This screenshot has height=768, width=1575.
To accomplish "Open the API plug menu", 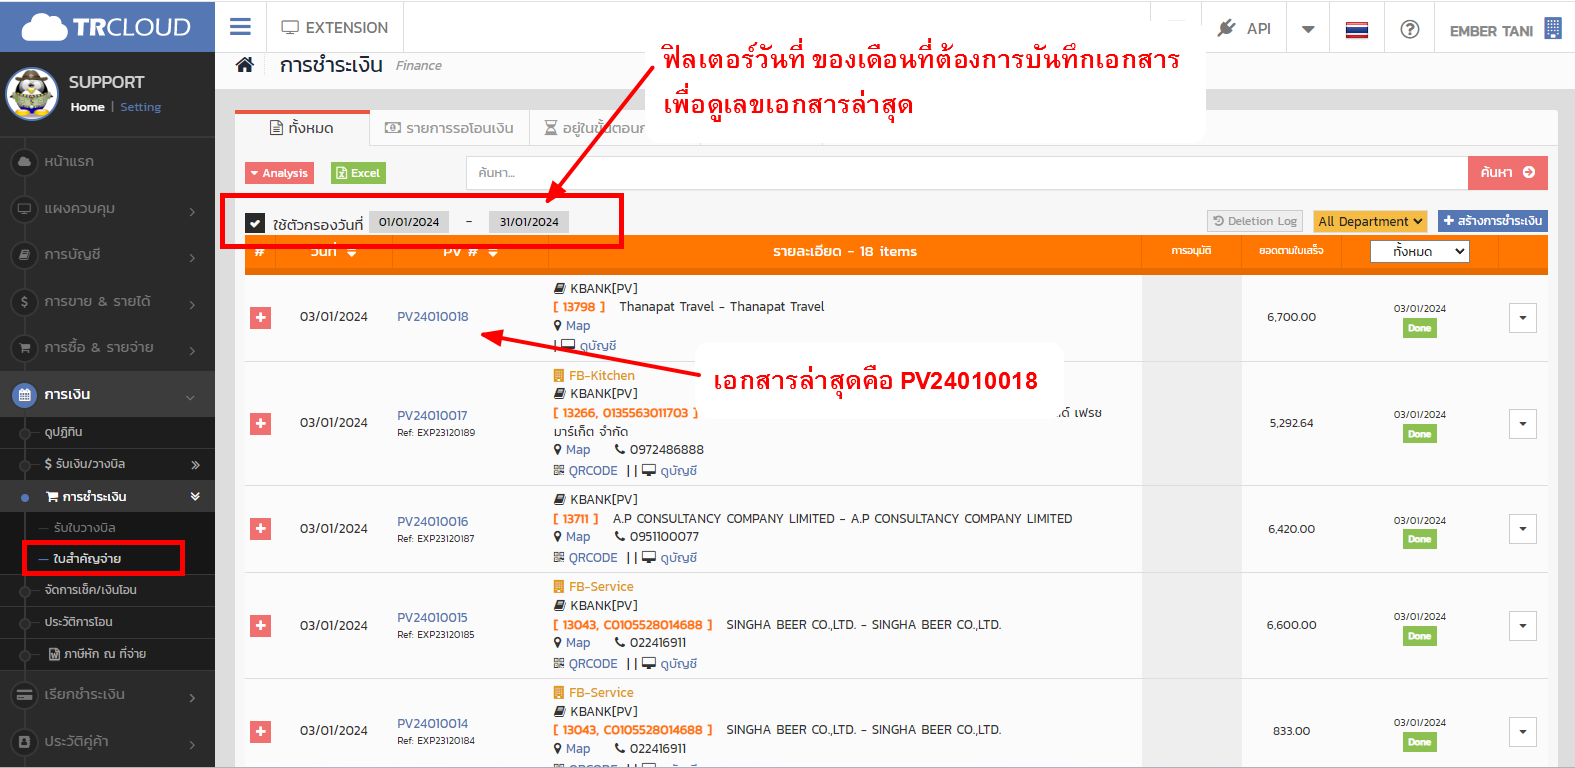I will pyautogui.click(x=1244, y=29).
